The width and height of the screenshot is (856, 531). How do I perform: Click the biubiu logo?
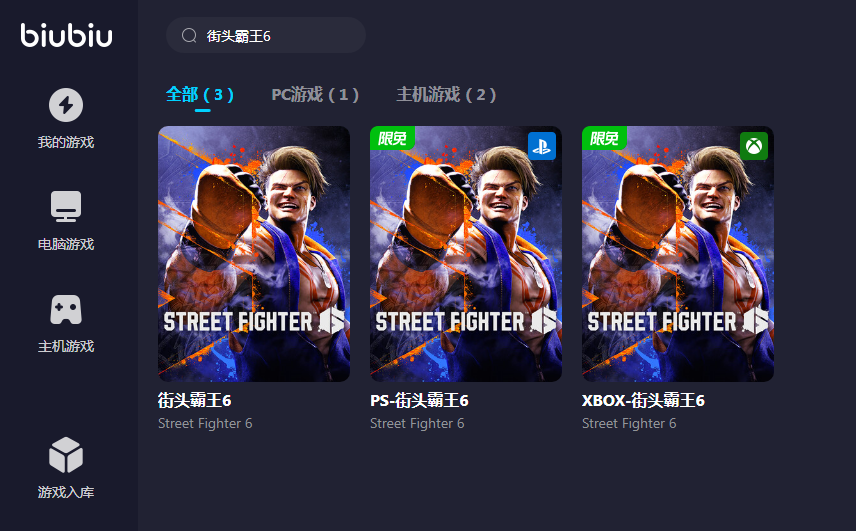(x=66, y=35)
